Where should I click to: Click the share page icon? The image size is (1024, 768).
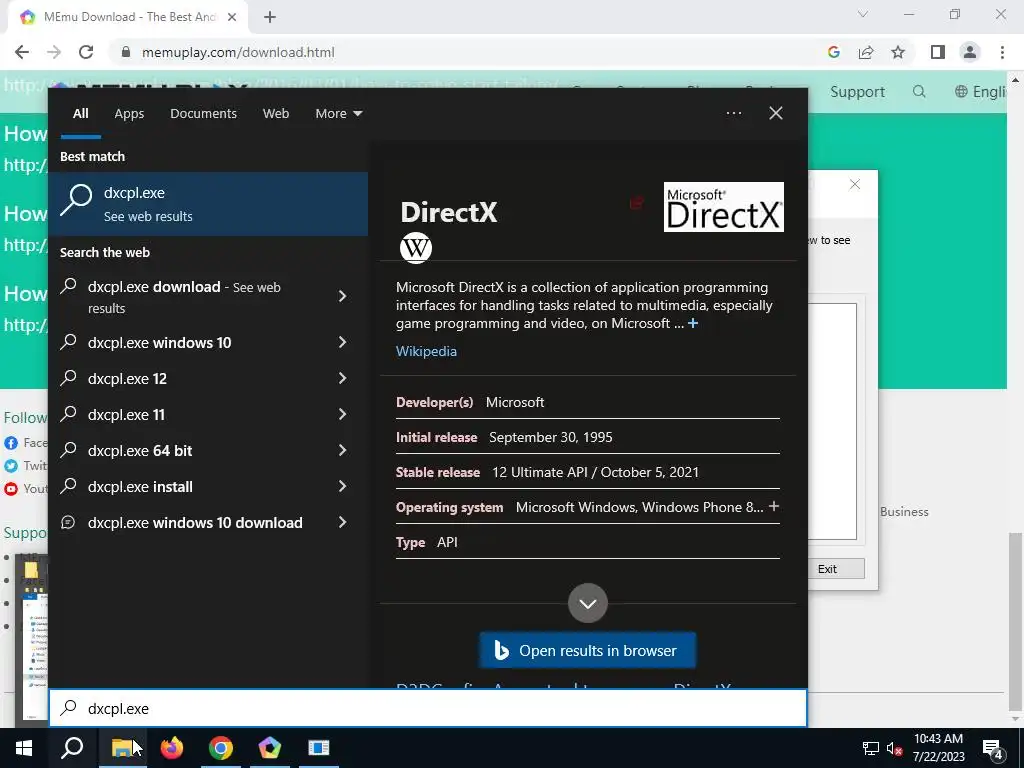[x=866, y=52]
